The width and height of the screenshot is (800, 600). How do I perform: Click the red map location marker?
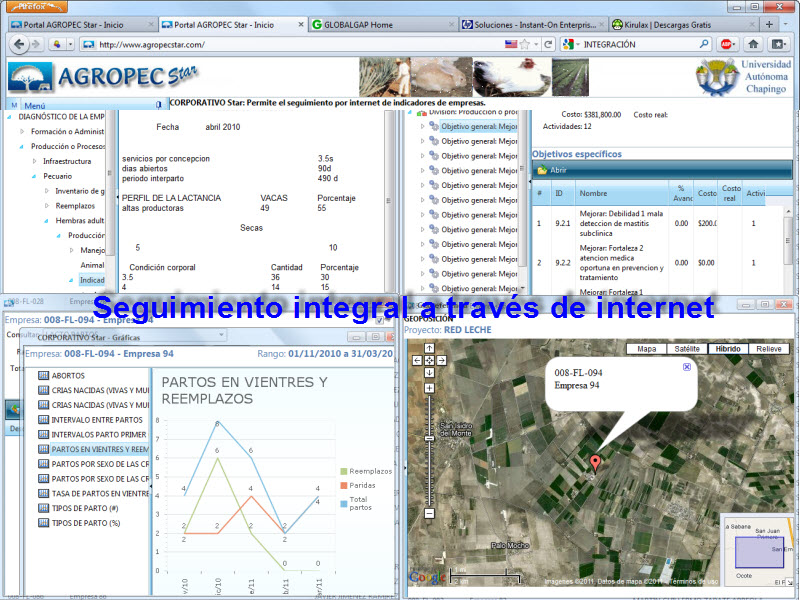click(x=595, y=462)
